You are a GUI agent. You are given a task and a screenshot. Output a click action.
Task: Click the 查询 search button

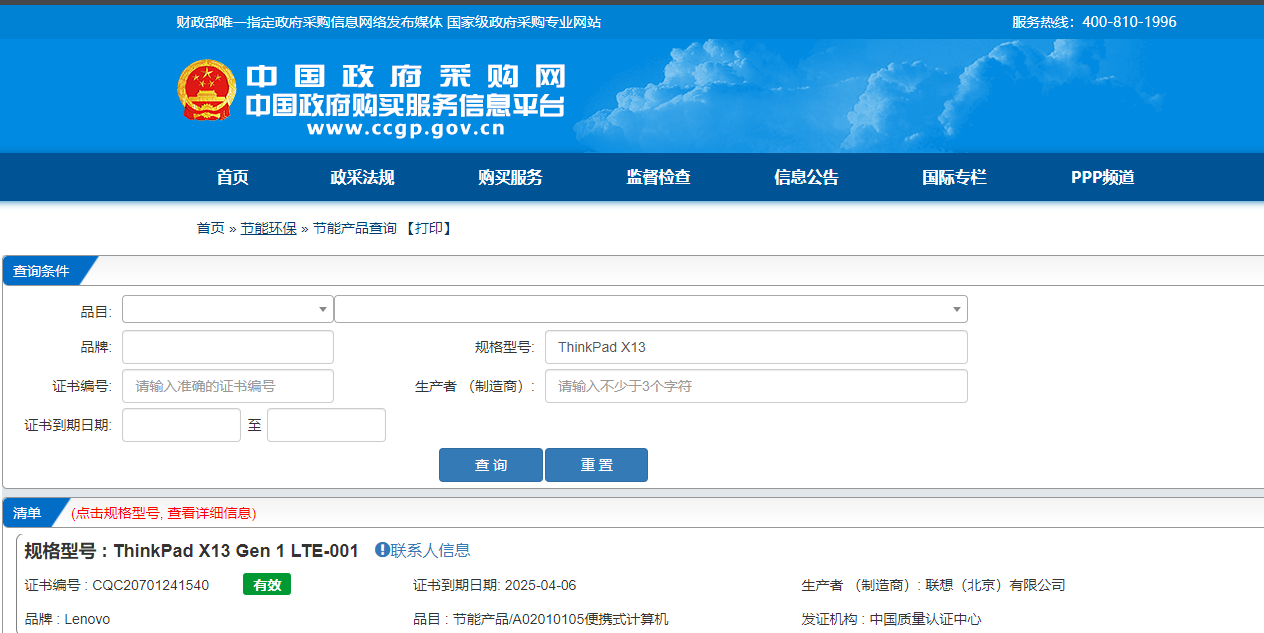coord(491,465)
